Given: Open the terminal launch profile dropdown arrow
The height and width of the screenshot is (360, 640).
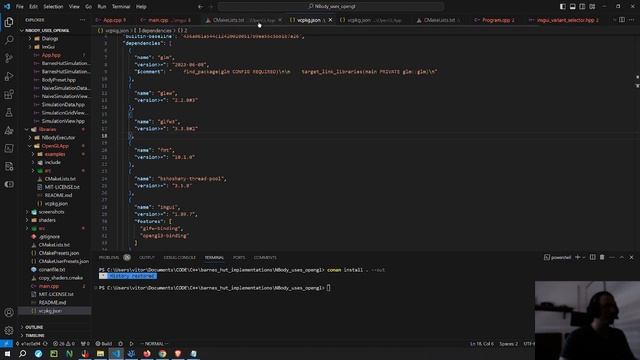Looking at the screenshot, I should 584,257.
